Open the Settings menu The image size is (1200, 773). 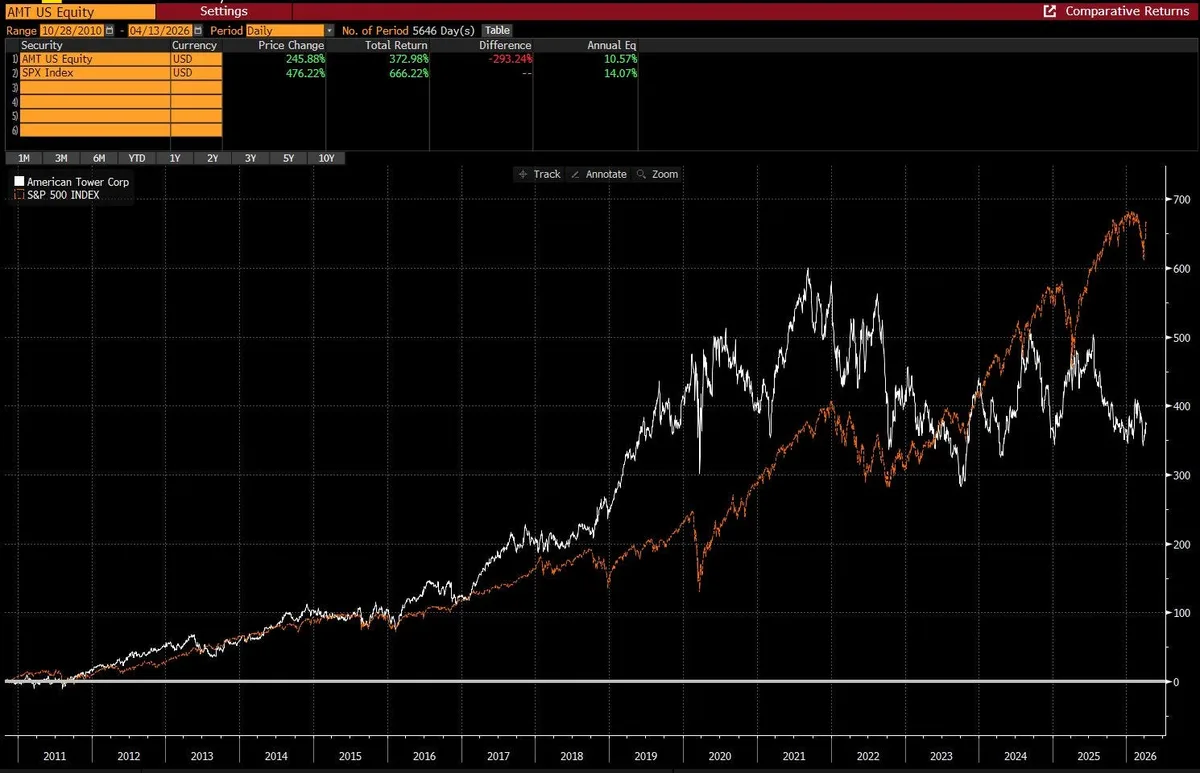tap(223, 11)
